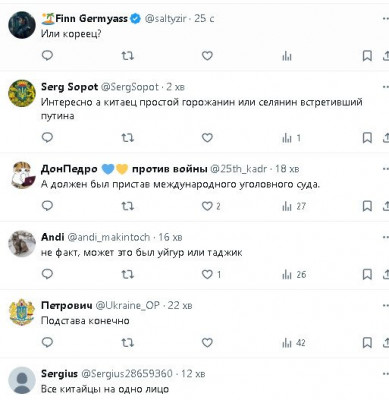Viewport: 389px width, 400px height.
Task: Reply to Andi's comment about уйгур
Action: click(47, 274)
